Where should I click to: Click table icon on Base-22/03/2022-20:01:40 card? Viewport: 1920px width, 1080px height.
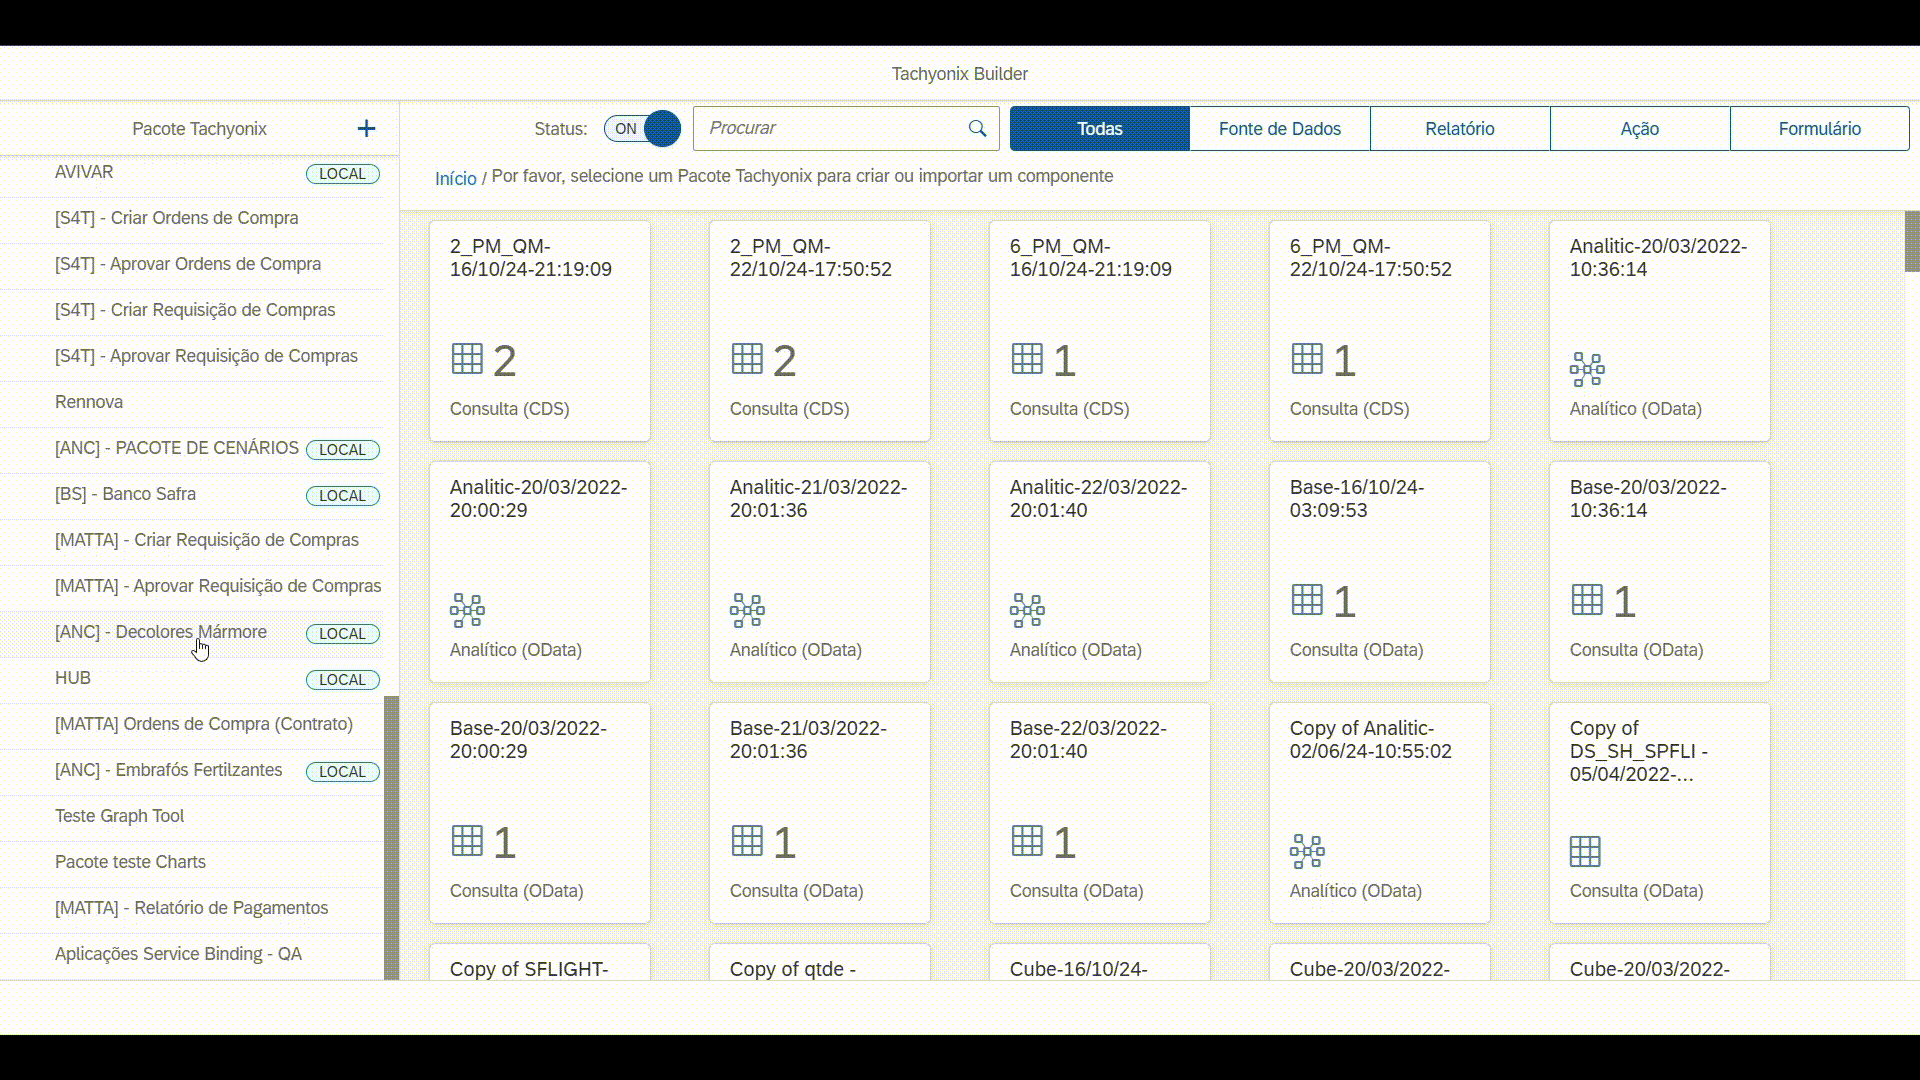point(1027,841)
